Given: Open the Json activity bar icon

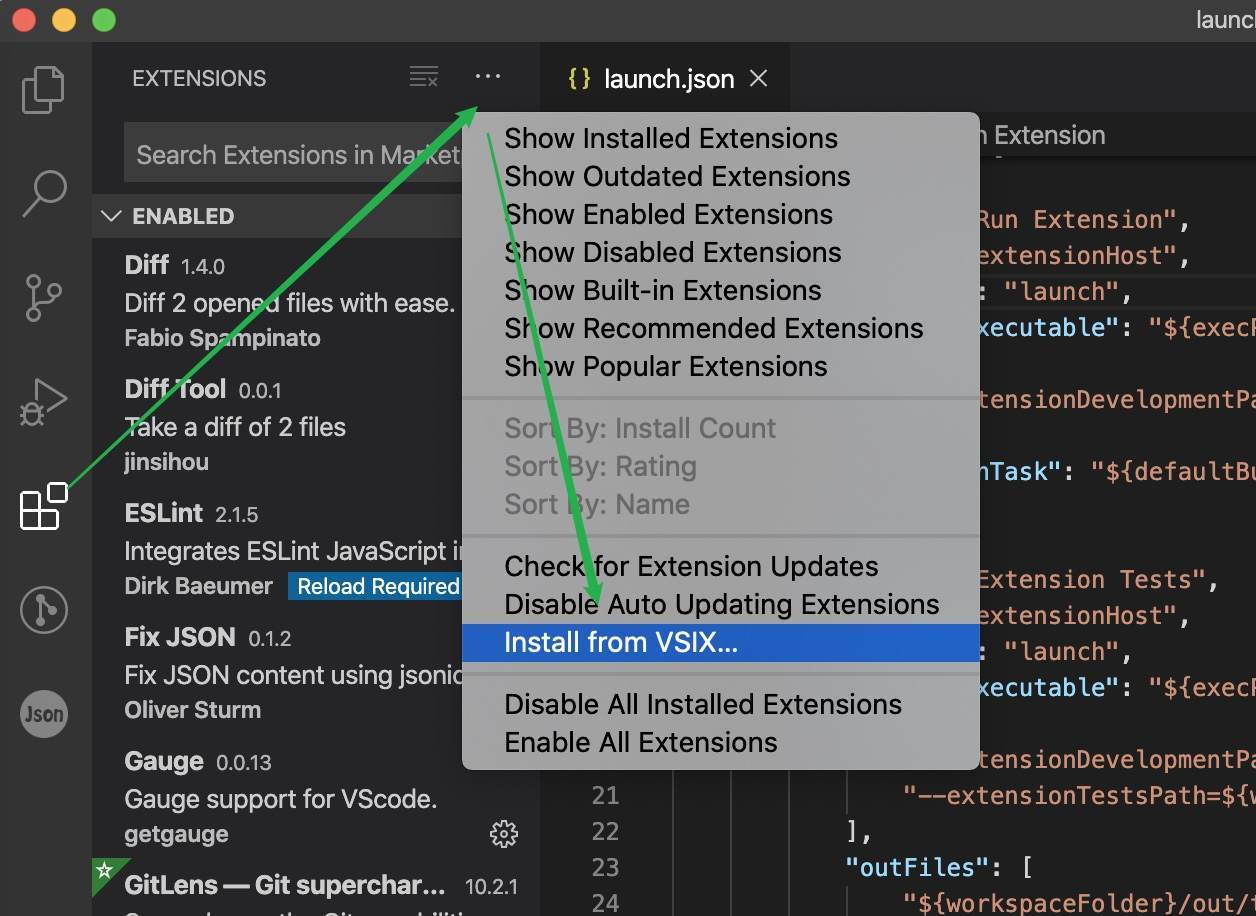Looking at the screenshot, I should [44, 714].
